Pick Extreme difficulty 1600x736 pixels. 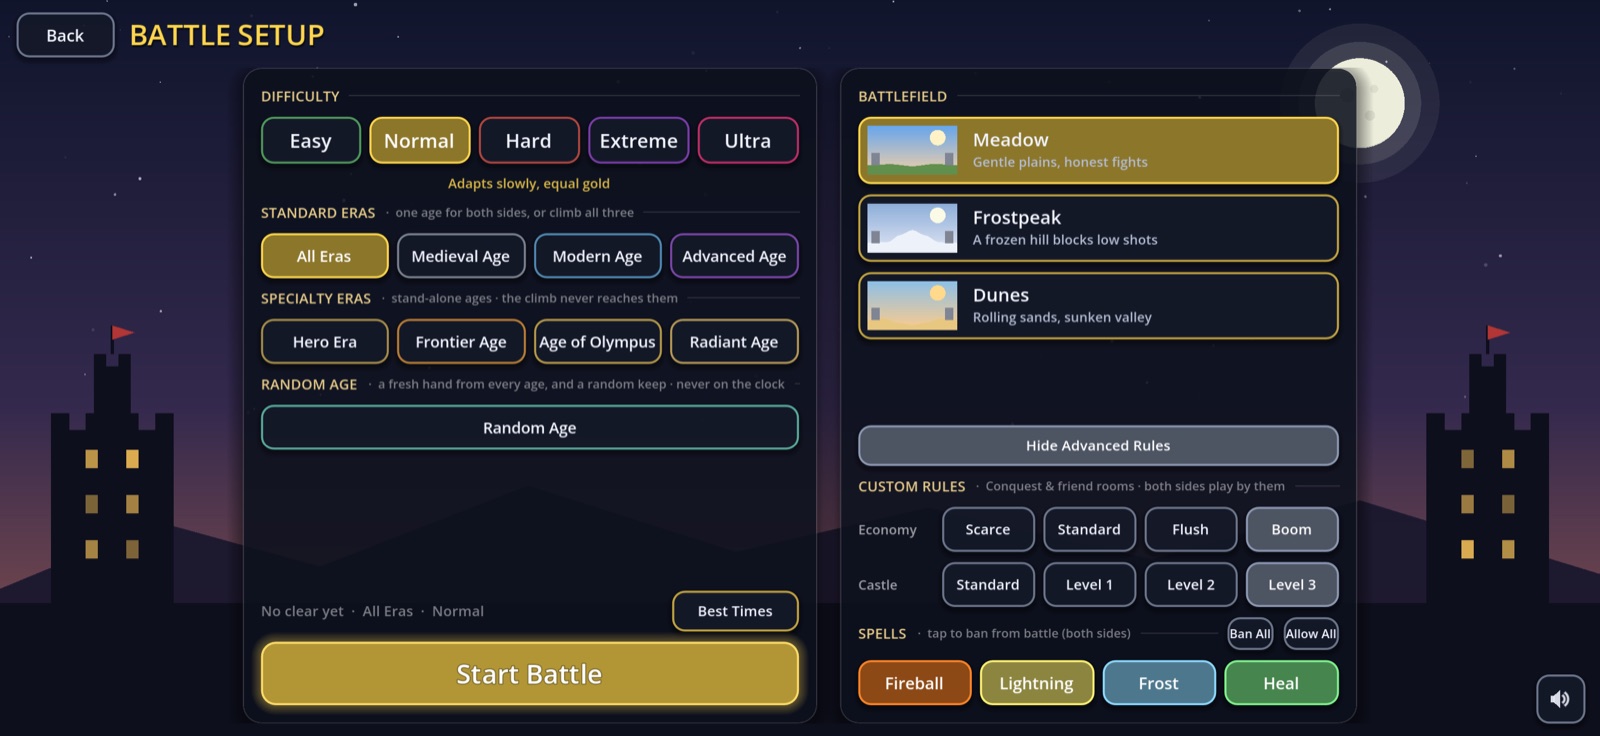638,141
